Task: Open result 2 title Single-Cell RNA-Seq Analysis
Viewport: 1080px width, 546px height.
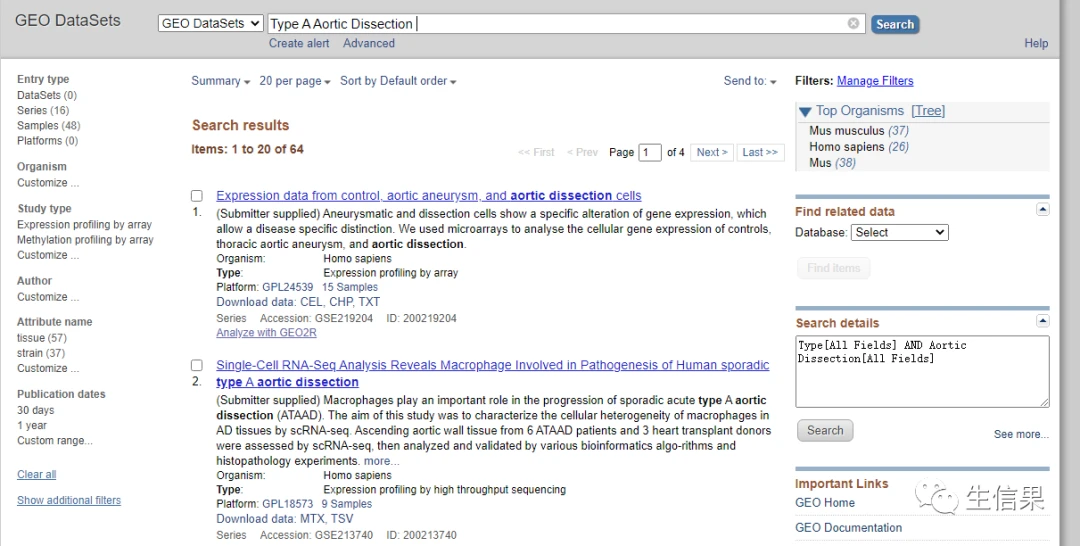Action: click(492, 373)
